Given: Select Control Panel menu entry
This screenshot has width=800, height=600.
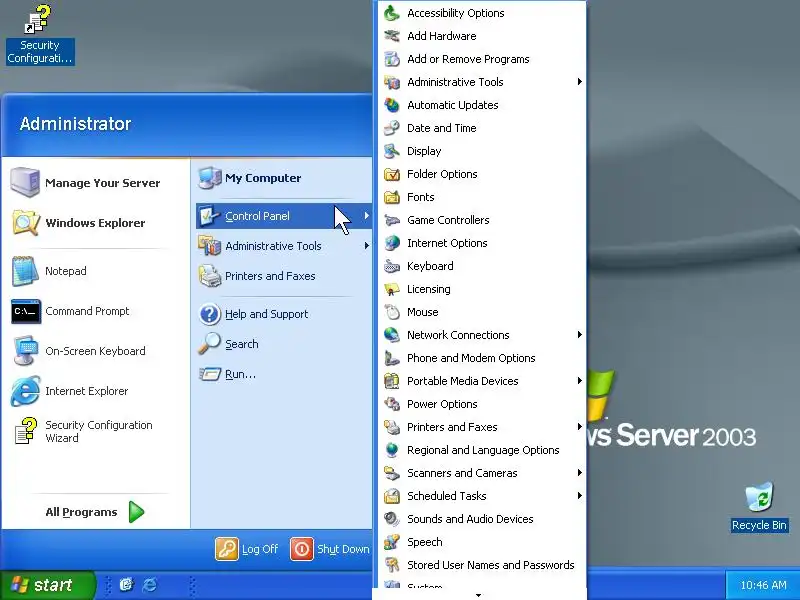Looking at the screenshot, I should pos(283,216).
